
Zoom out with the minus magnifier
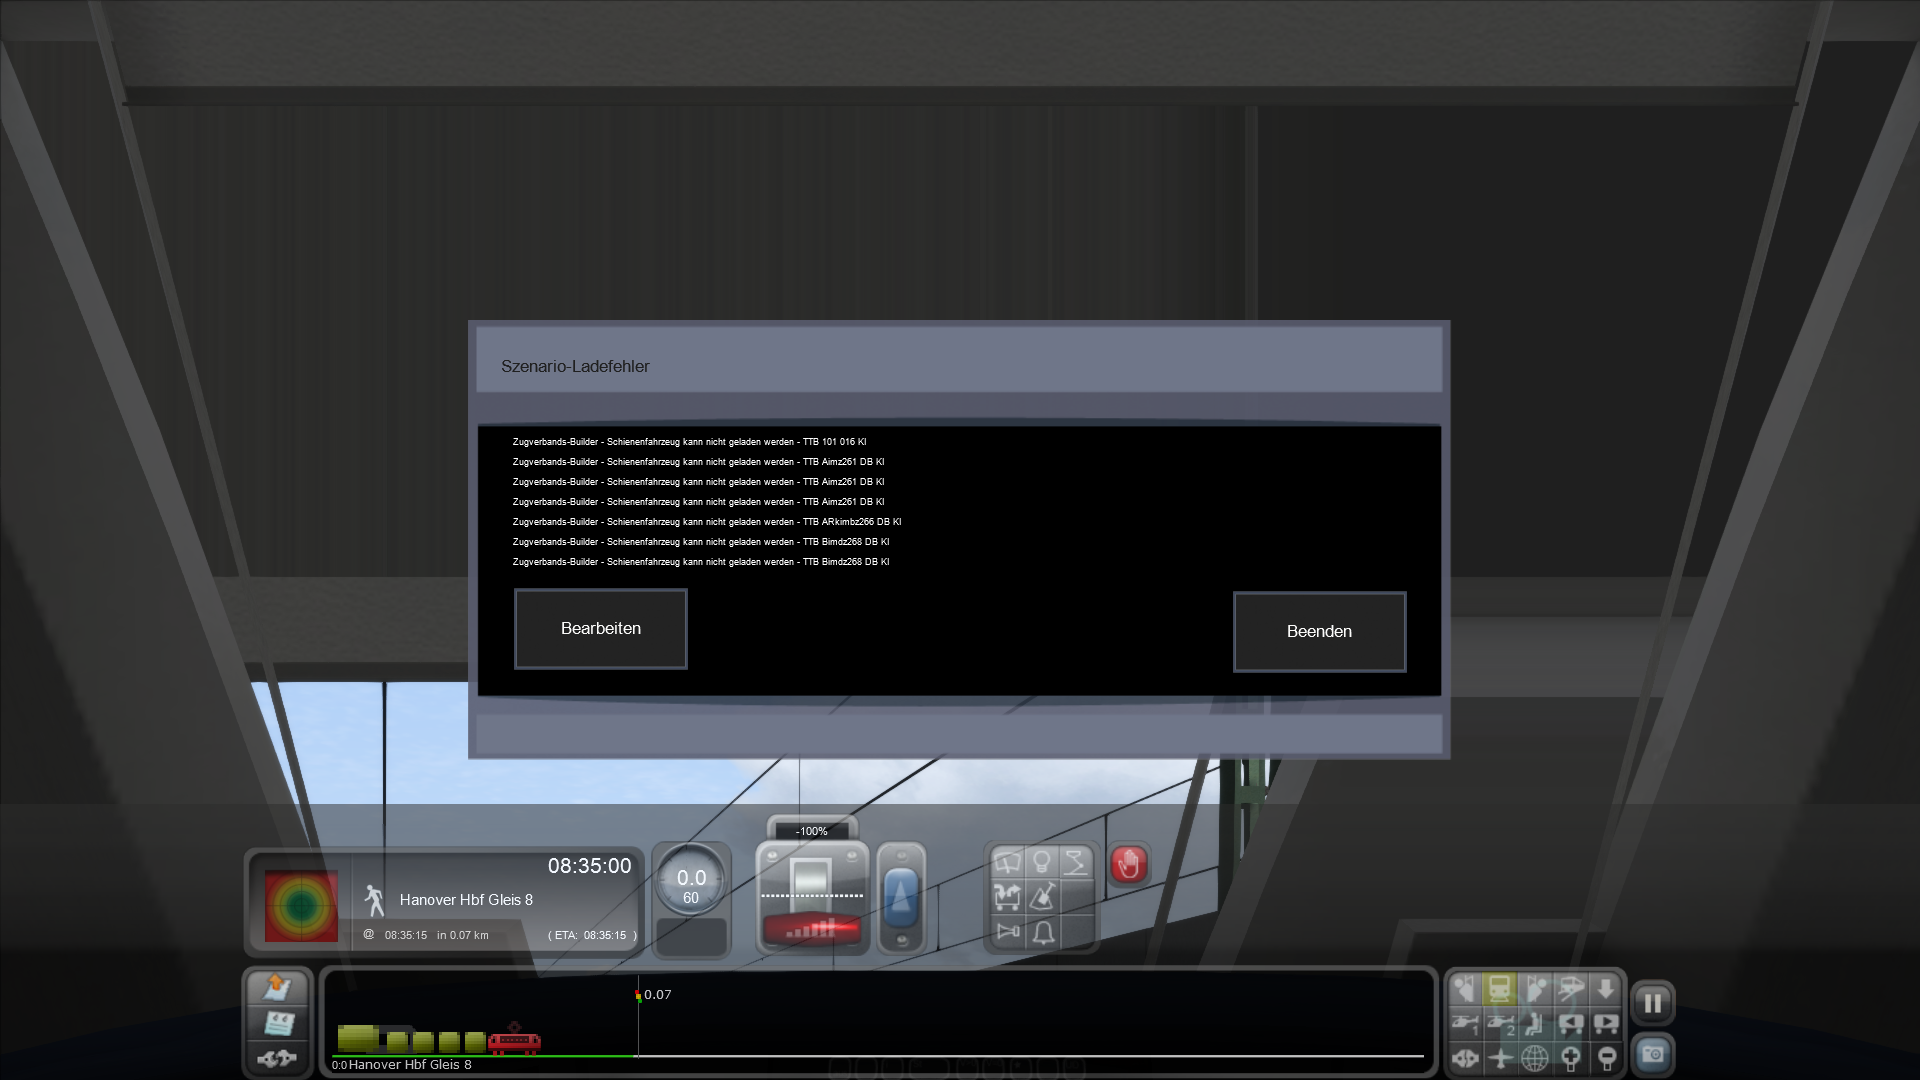(1606, 1057)
